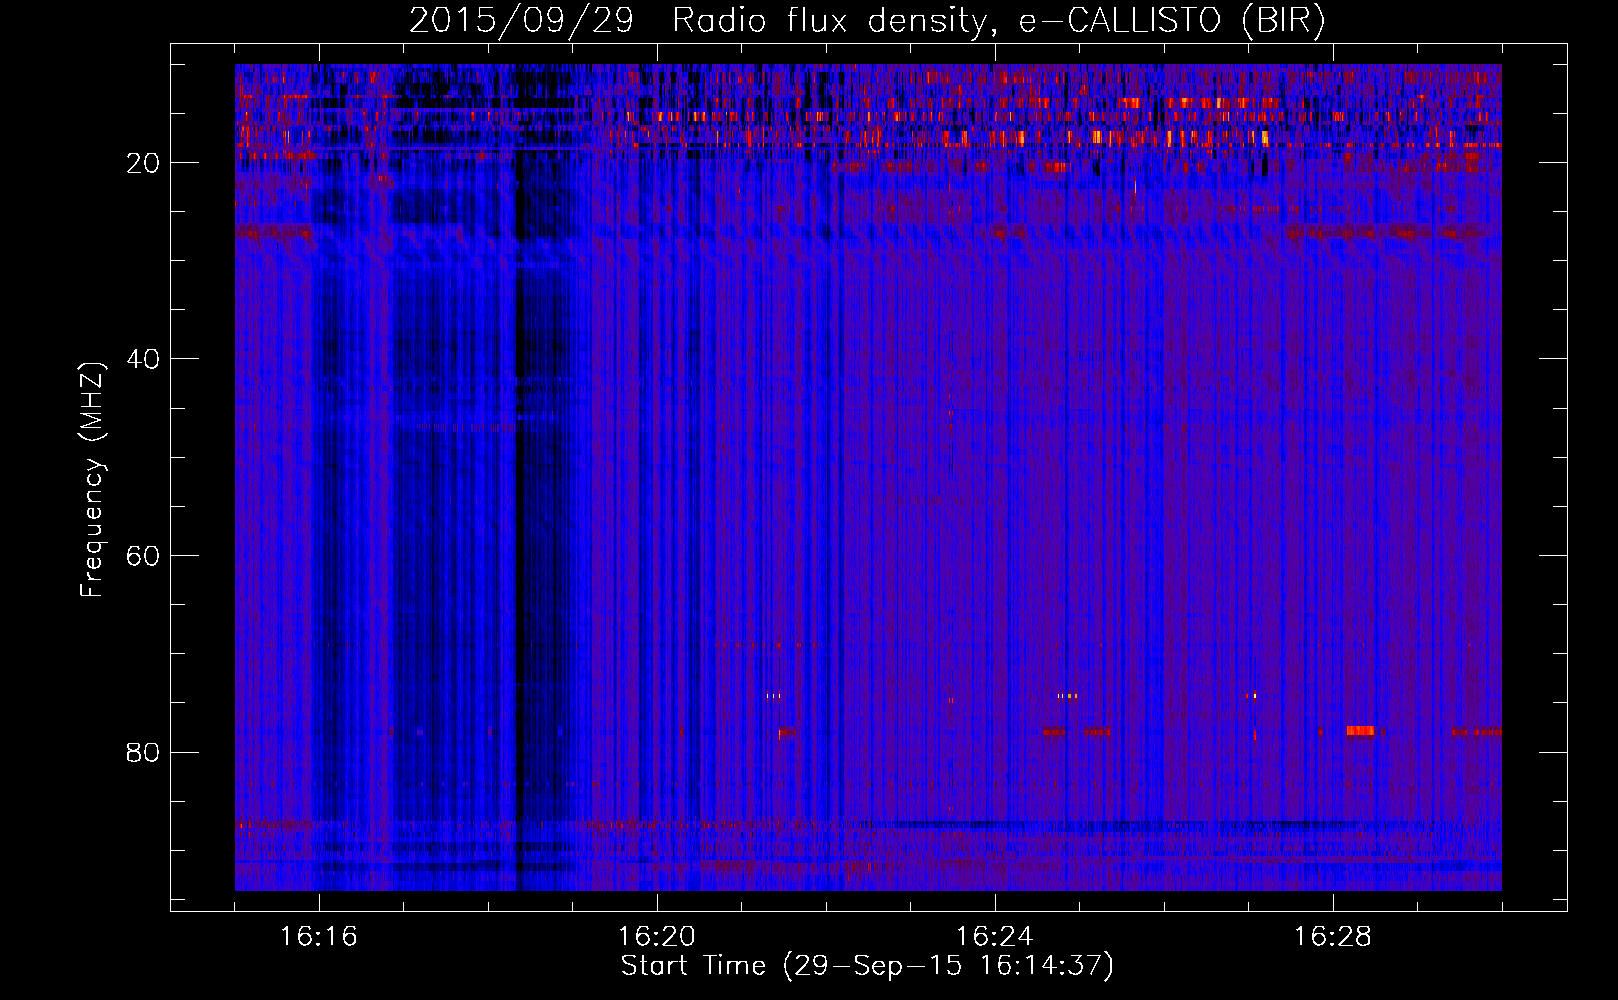Click the 80 MHz frequency tick label
This screenshot has width=1618, height=1000.
tap(143, 752)
